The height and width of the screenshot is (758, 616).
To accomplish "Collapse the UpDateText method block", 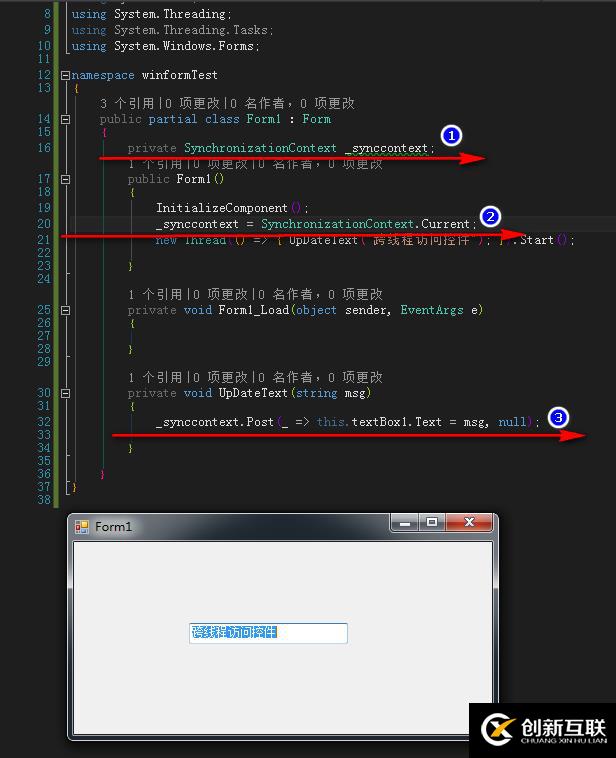I will tap(65, 394).
